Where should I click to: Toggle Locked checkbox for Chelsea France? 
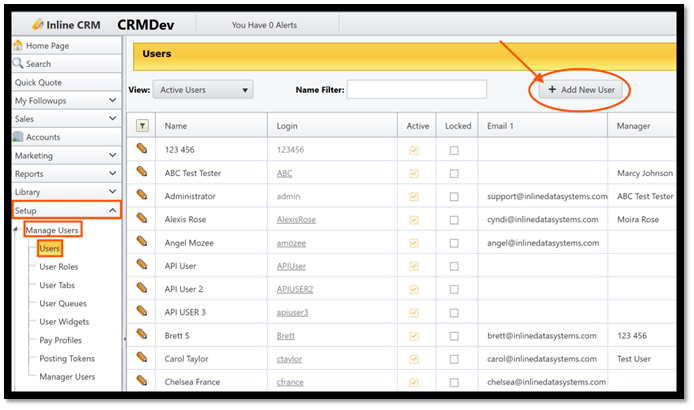454,383
